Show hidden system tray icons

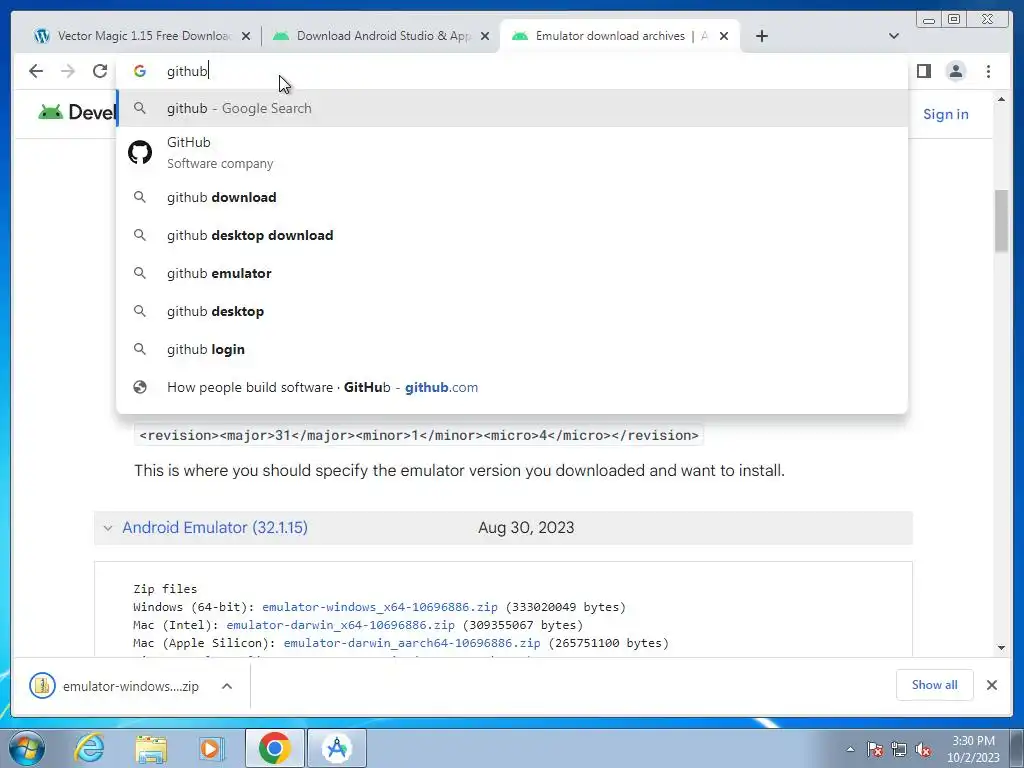(x=850, y=749)
